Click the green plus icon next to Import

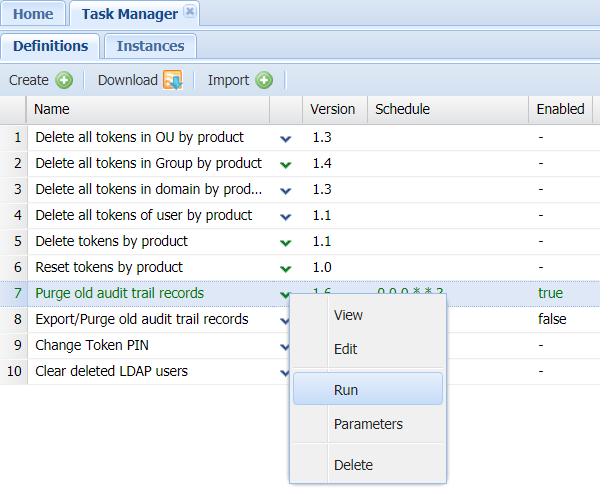[x=264, y=81]
